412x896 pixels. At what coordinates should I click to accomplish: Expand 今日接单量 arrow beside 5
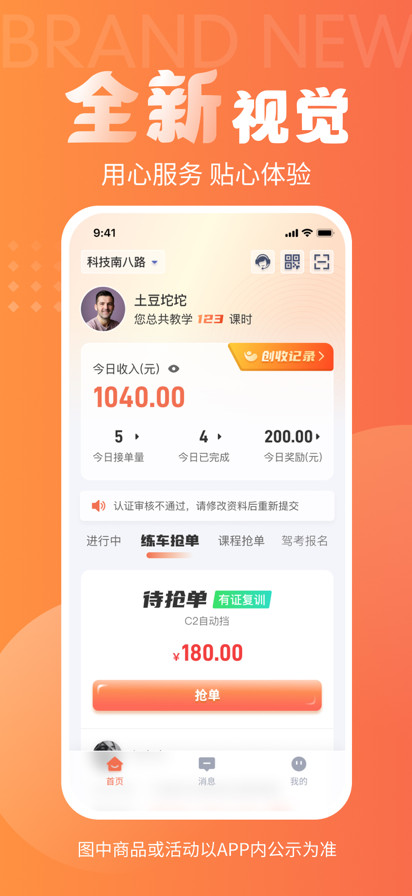point(137,437)
